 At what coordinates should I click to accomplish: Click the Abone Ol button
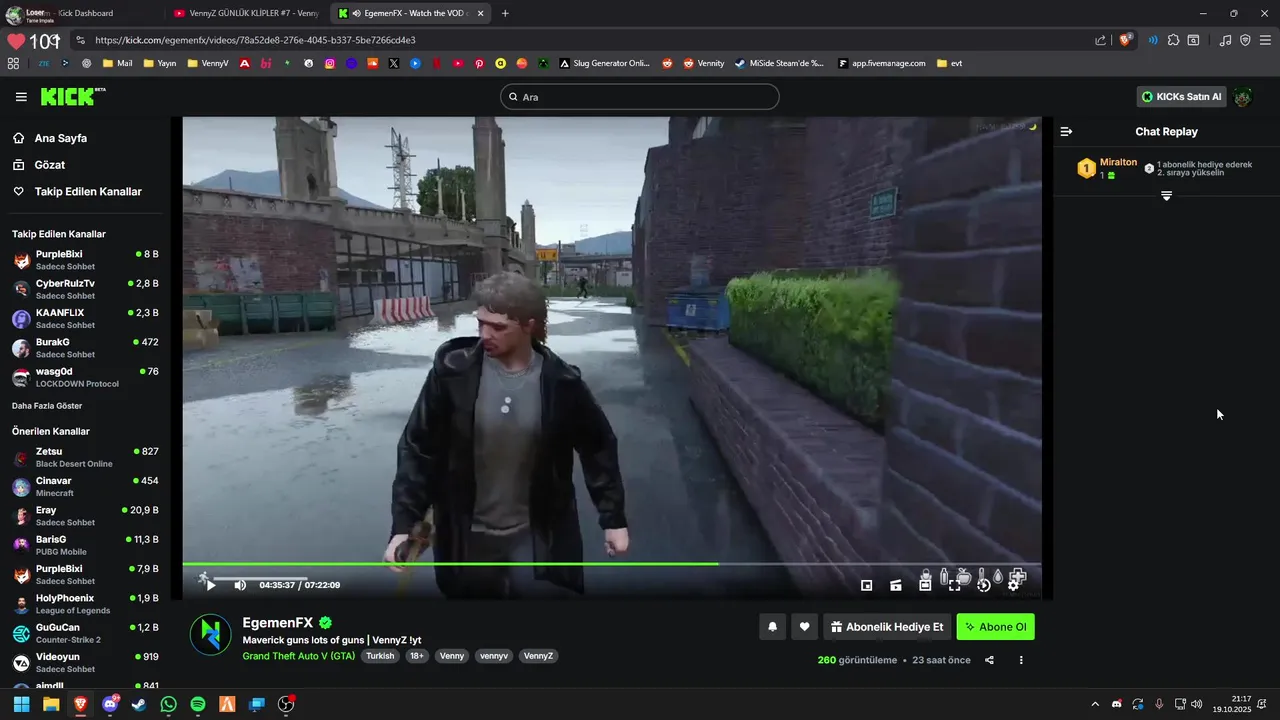click(x=996, y=627)
